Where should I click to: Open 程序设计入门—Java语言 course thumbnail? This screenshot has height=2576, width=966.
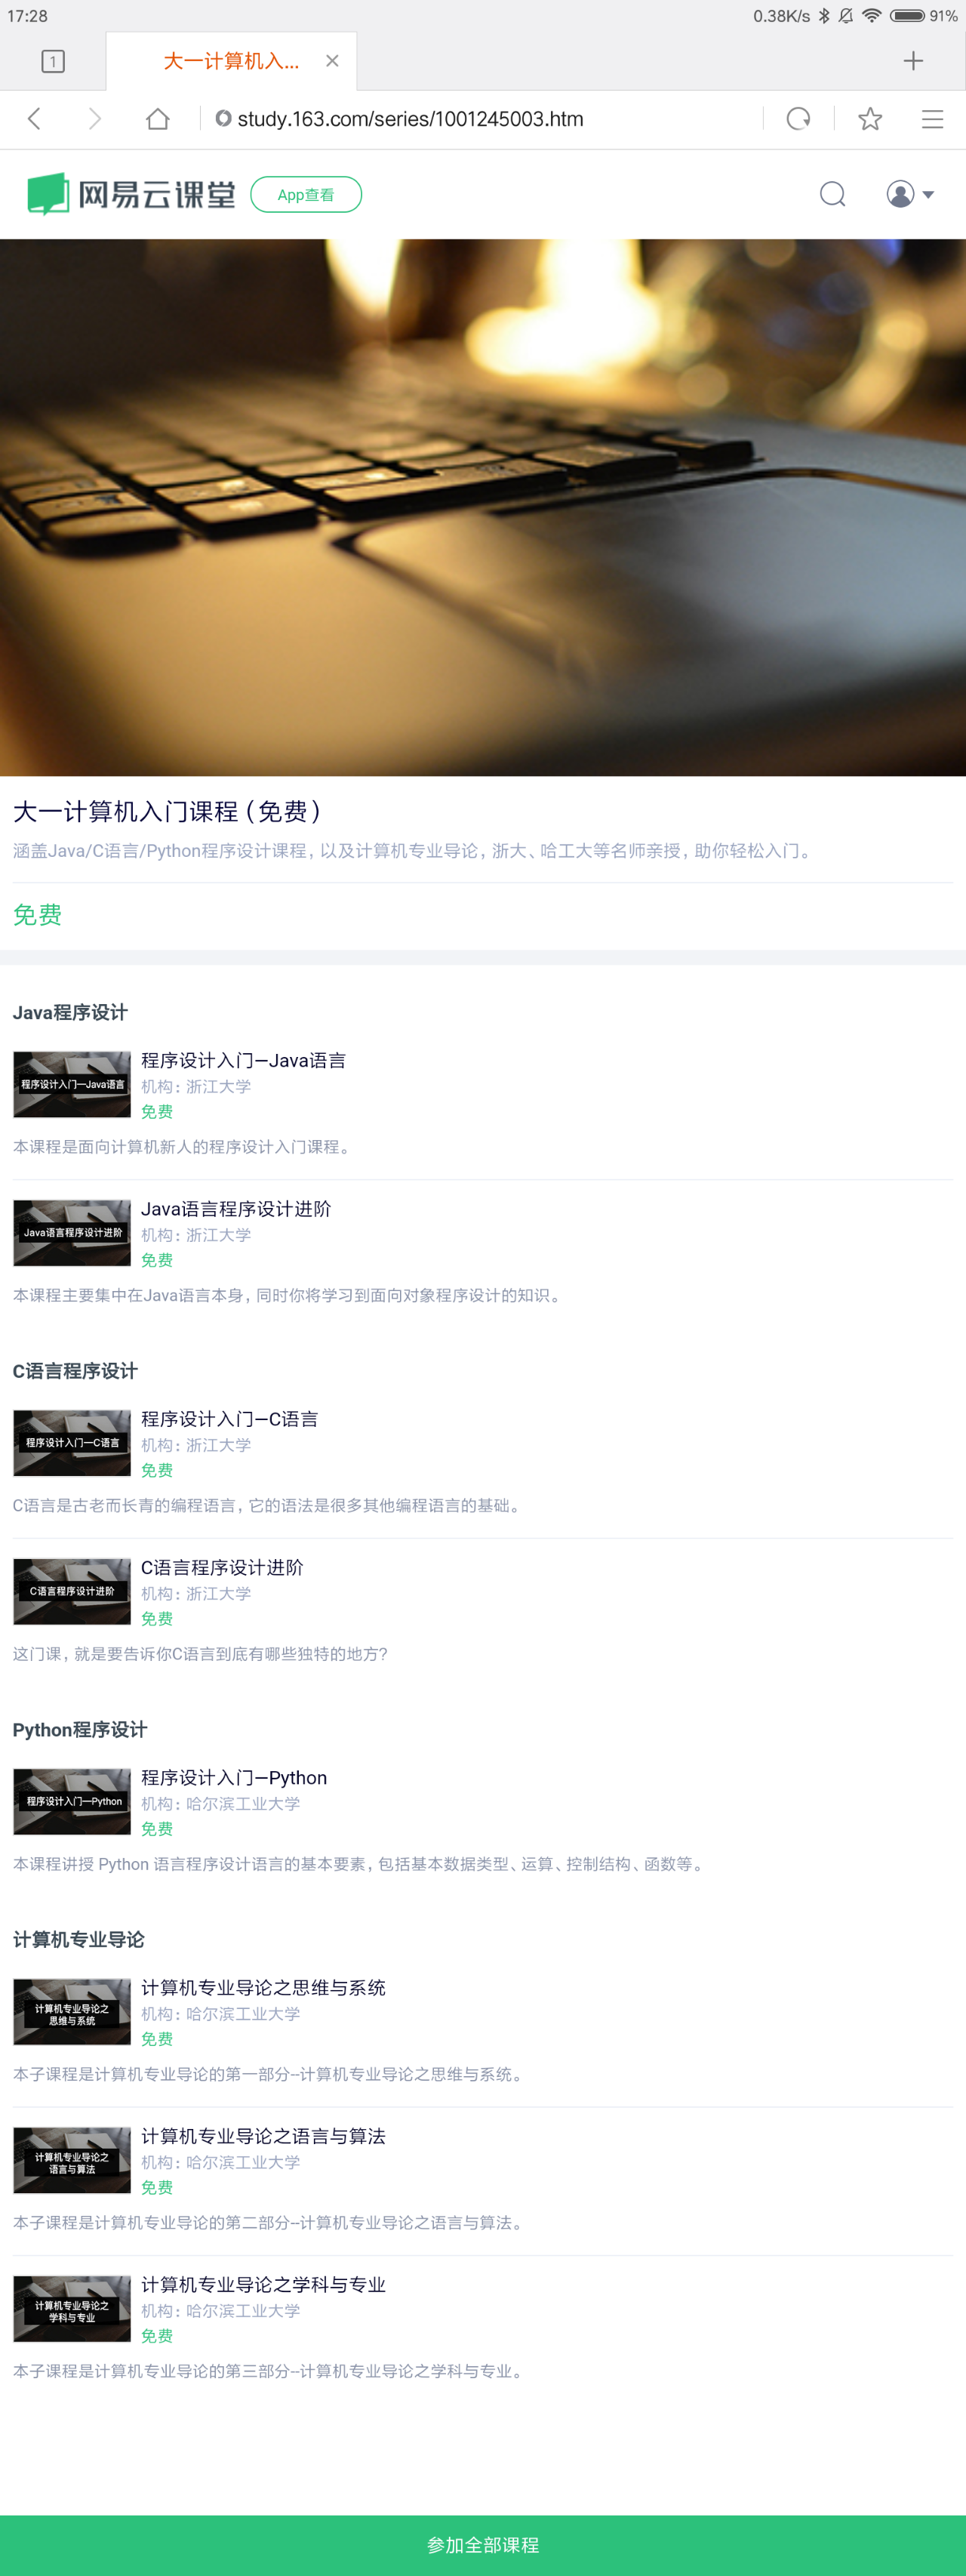tap(72, 1084)
